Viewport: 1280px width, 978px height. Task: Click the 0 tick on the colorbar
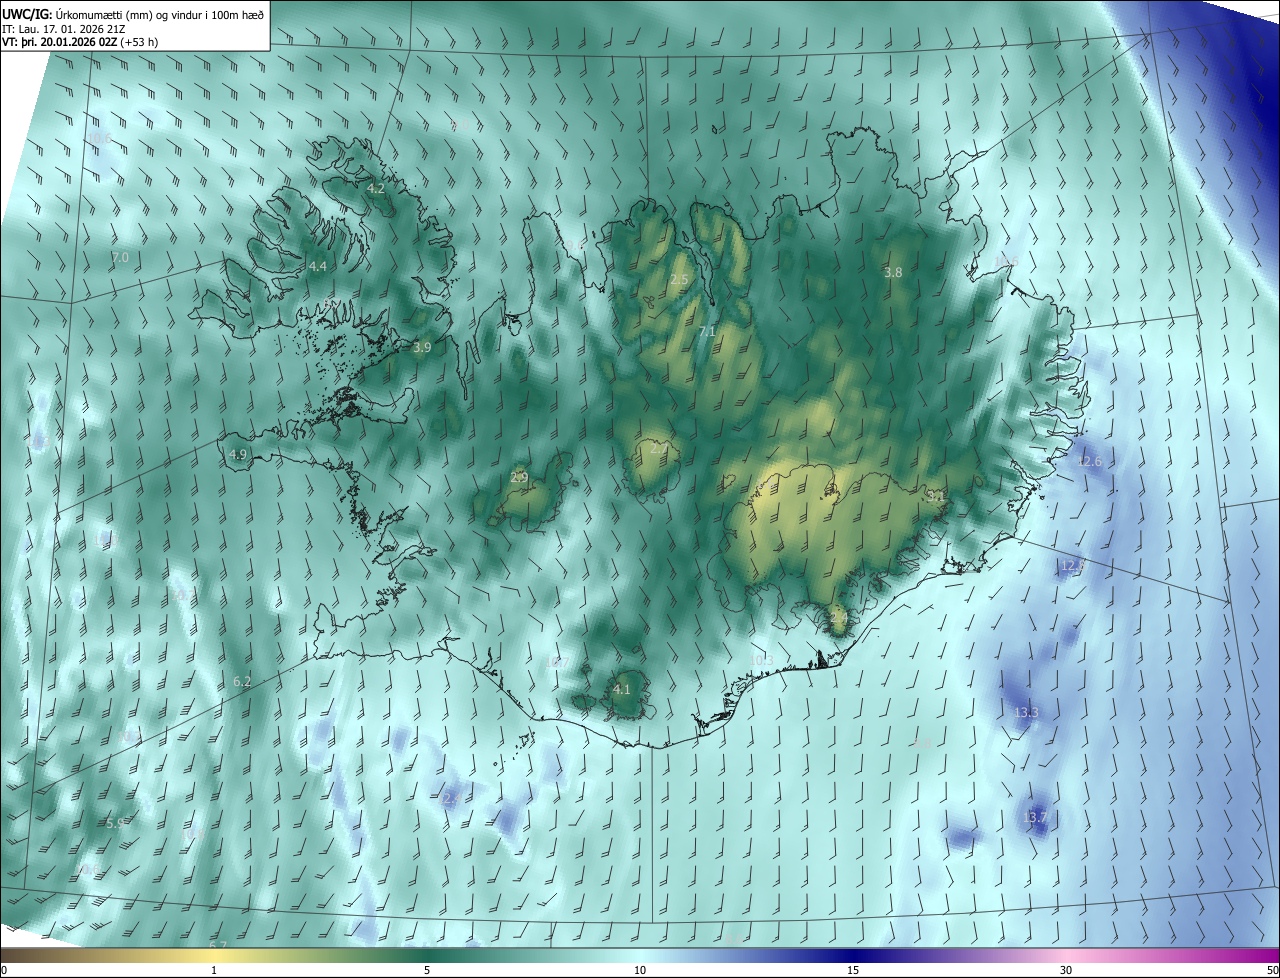click(4, 970)
